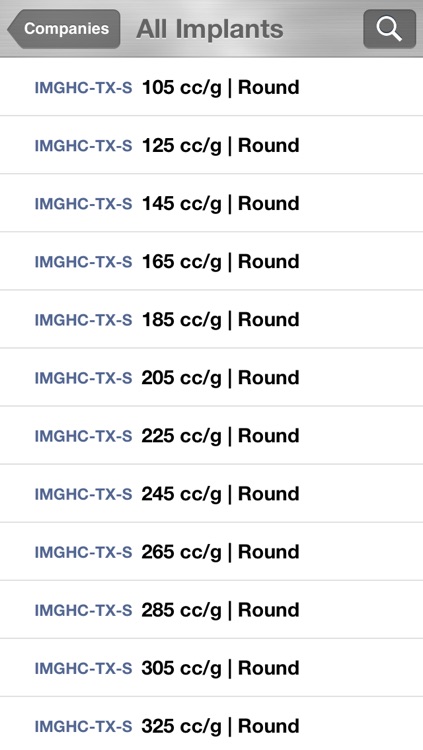423x750 pixels.
Task: Click IMGHC-TX-S code beside 325 cc/g
Action: (83, 726)
